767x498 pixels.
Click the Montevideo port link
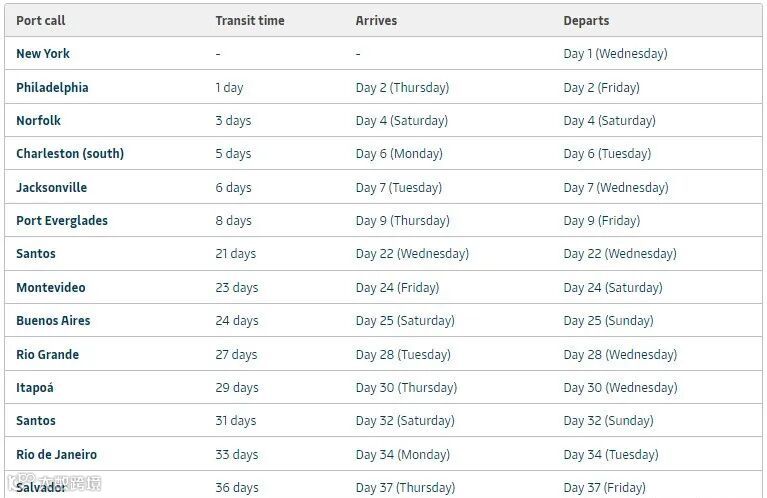[51, 288]
